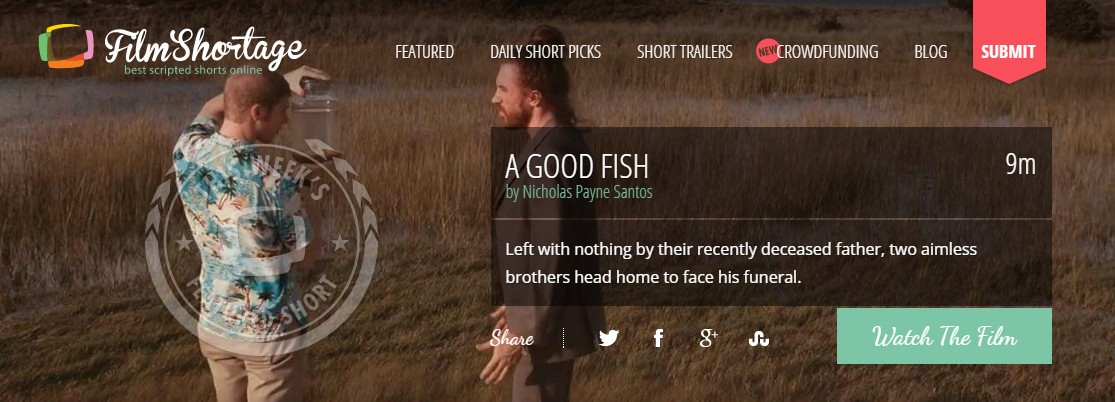Click the colorful FilmShortage logo icon

66,46
